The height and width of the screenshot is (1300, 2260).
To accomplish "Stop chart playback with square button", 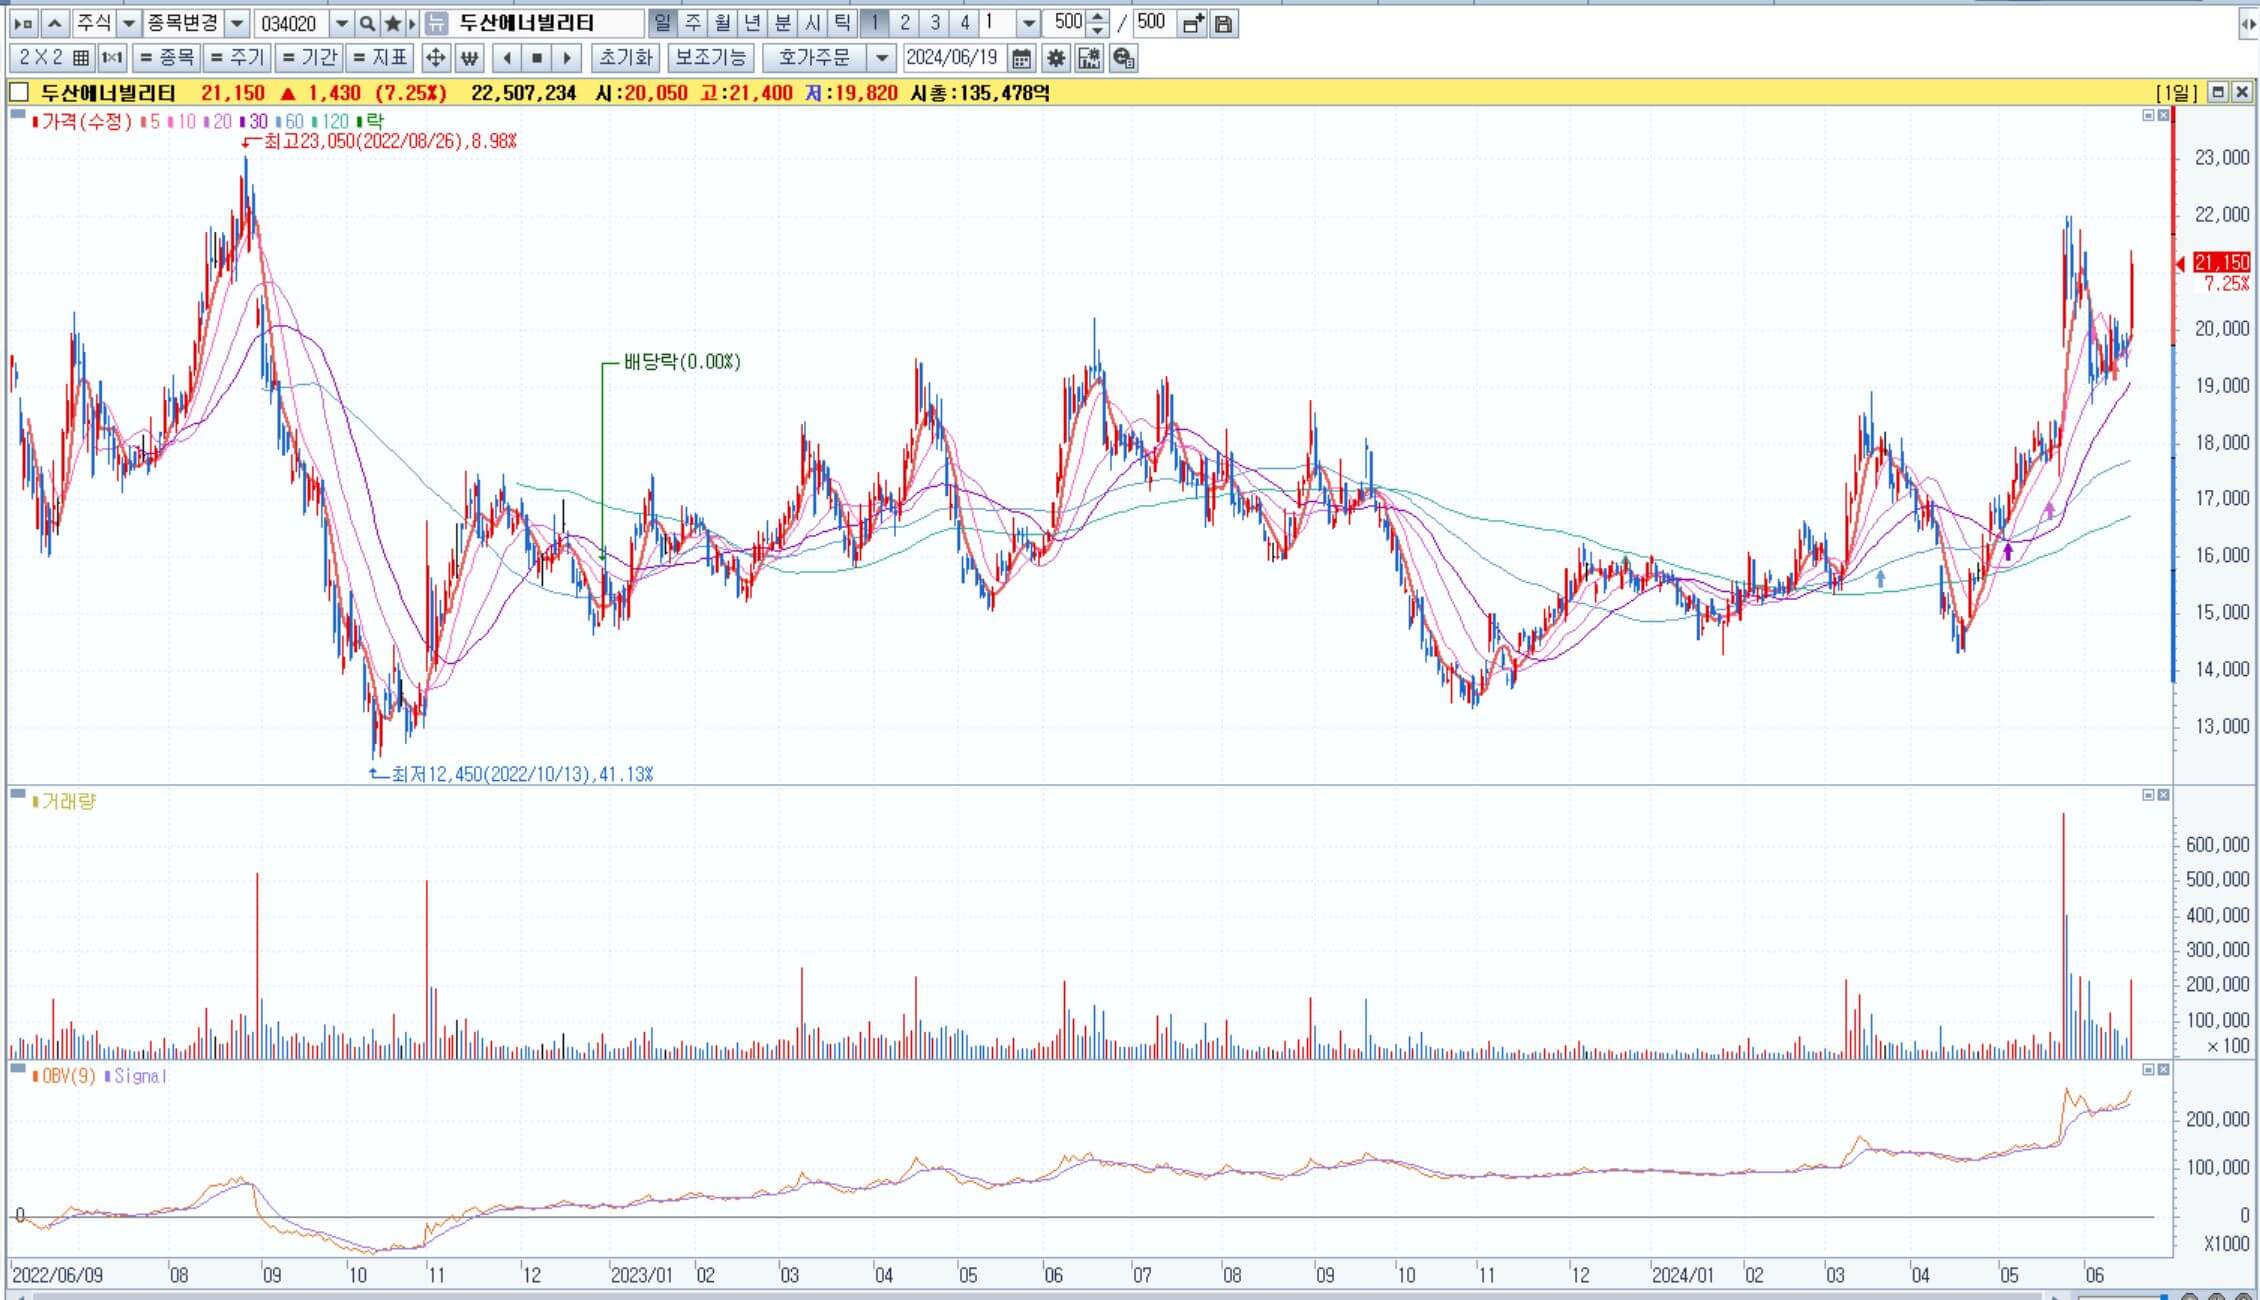I will 537,58.
